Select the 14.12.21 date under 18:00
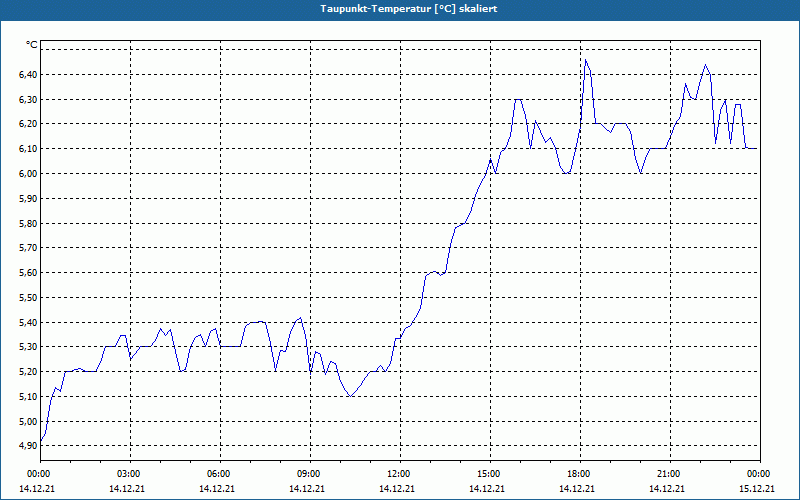 [x=577, y=488]
